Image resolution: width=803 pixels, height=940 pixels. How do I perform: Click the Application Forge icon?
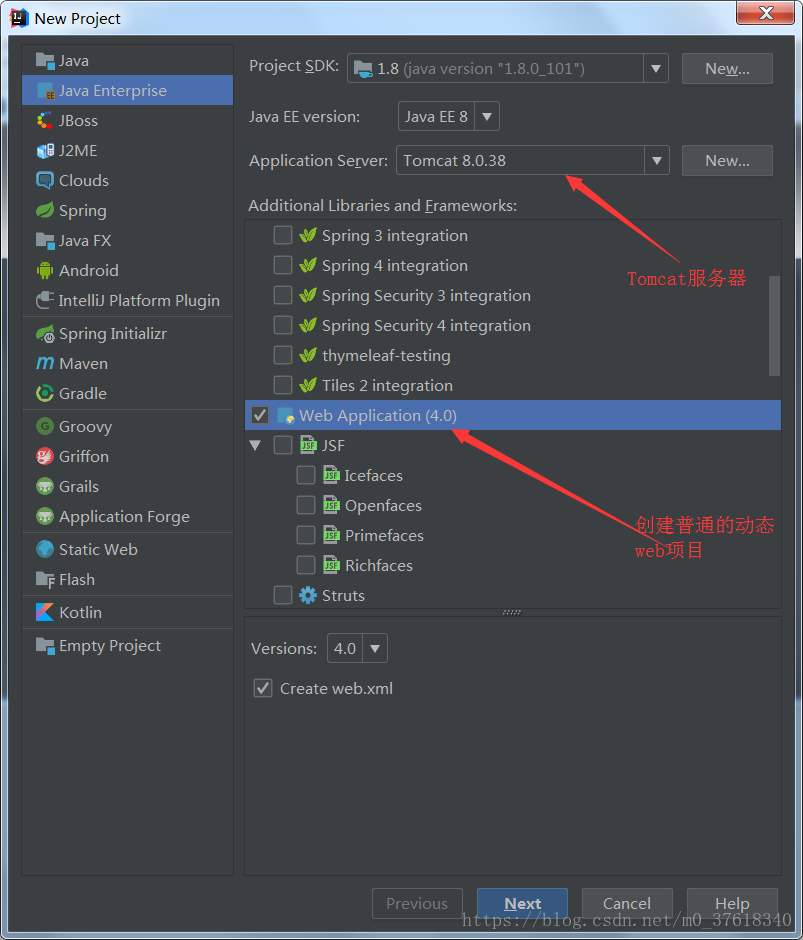[45, 516]
